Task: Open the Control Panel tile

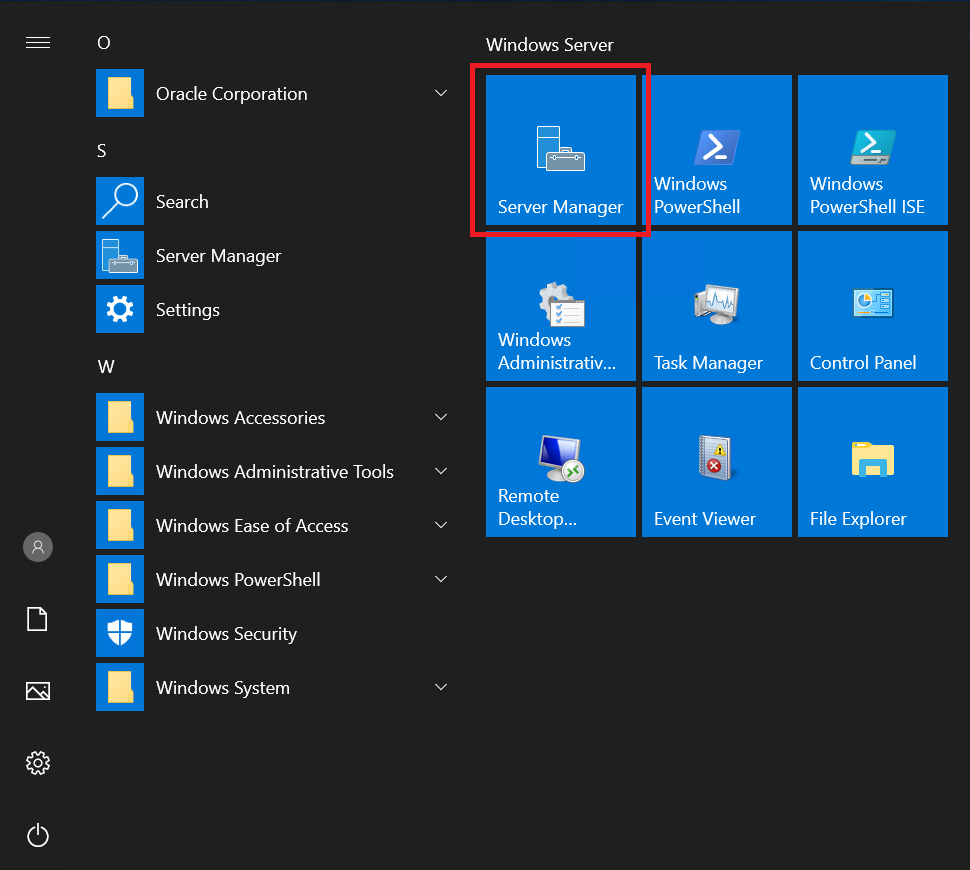Action: point(872,306)
